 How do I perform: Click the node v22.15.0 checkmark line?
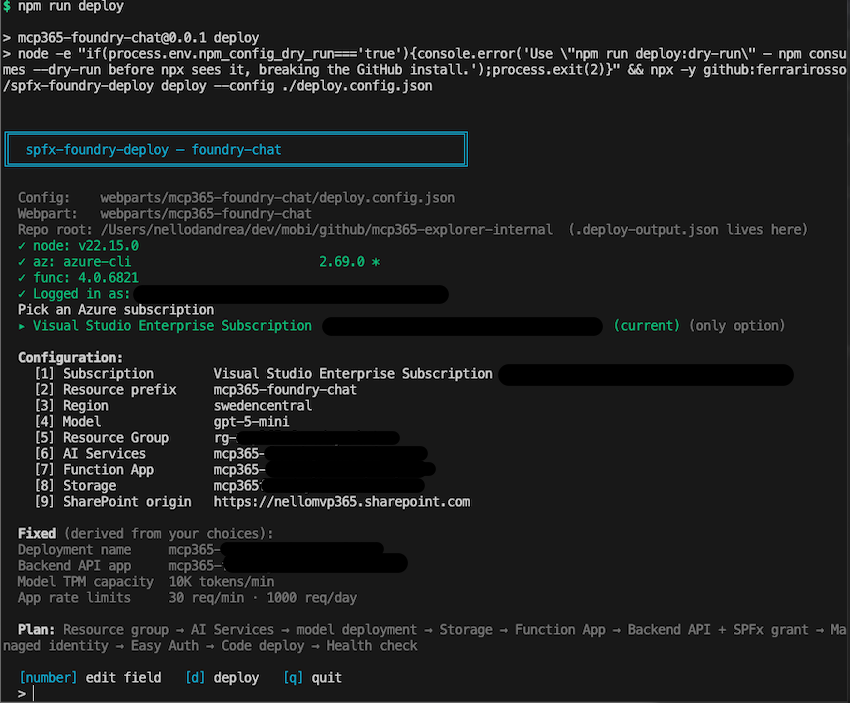click(80, 245)
